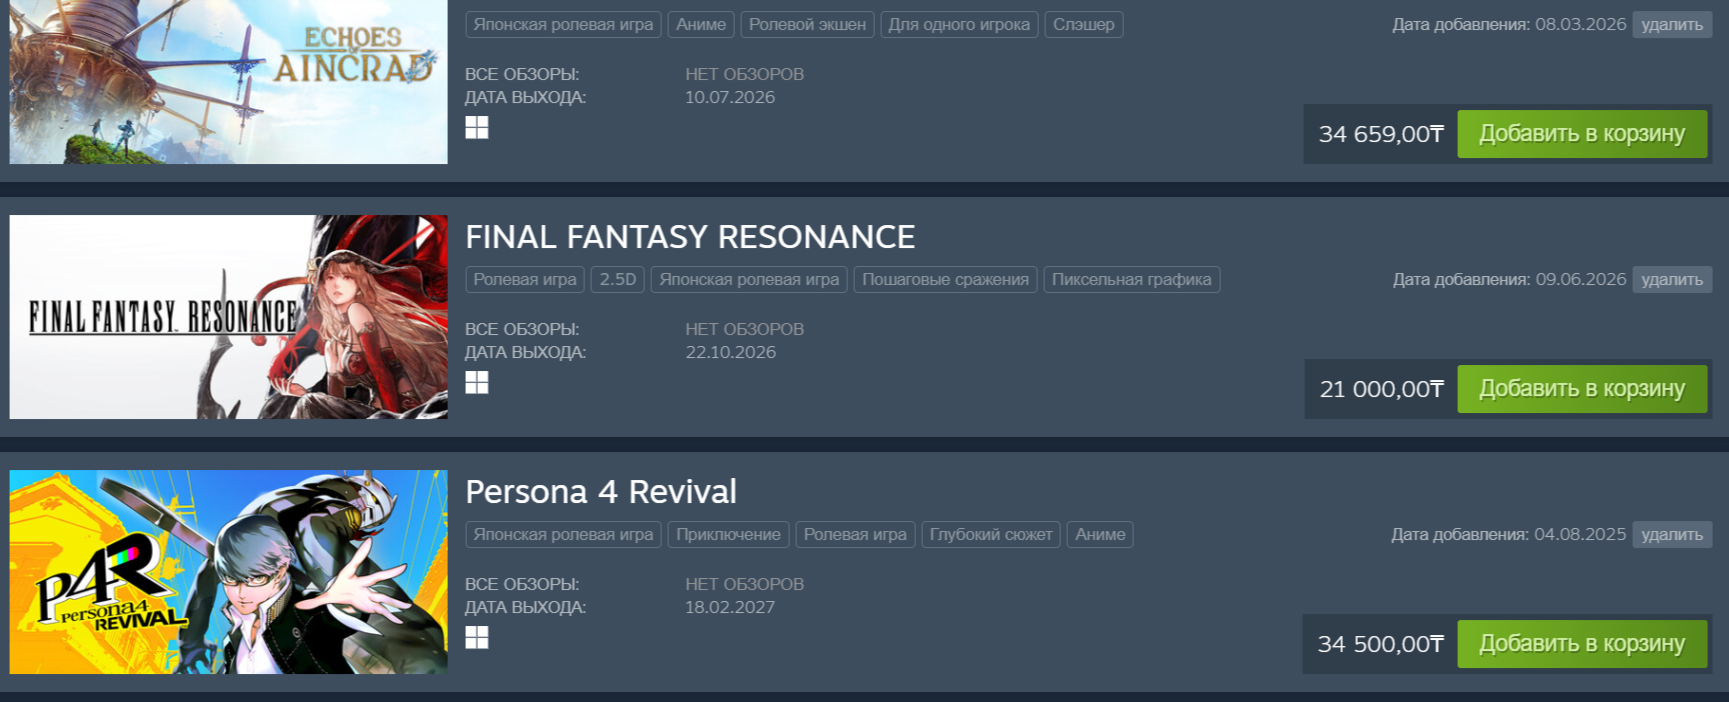
Task: Remove Echoes of Aincrad via удалить
Action: click(x=1672, y=25)
